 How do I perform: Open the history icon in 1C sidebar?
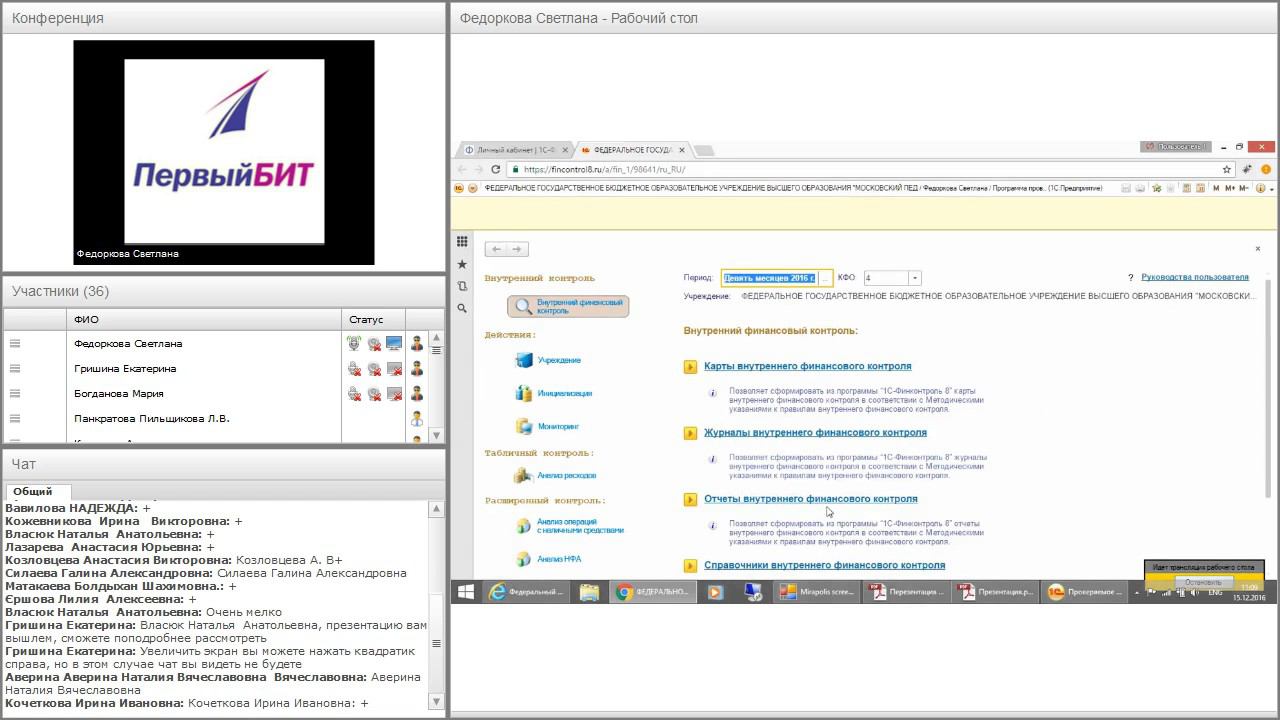462,286
